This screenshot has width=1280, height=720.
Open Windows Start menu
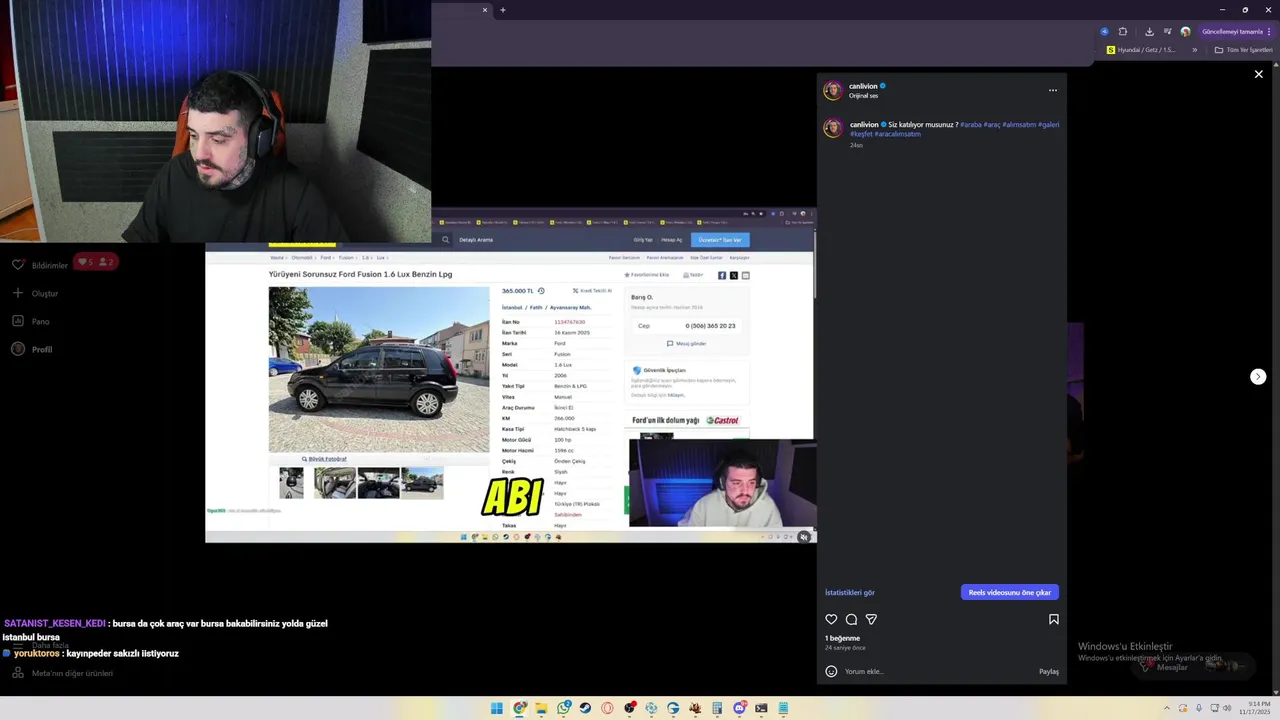click(x=497, y=708)
